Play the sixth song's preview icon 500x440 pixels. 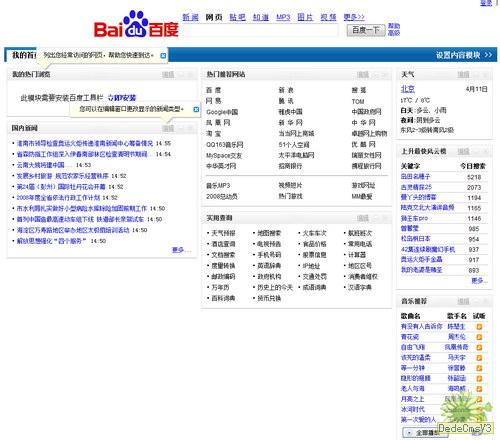(479, 379)
